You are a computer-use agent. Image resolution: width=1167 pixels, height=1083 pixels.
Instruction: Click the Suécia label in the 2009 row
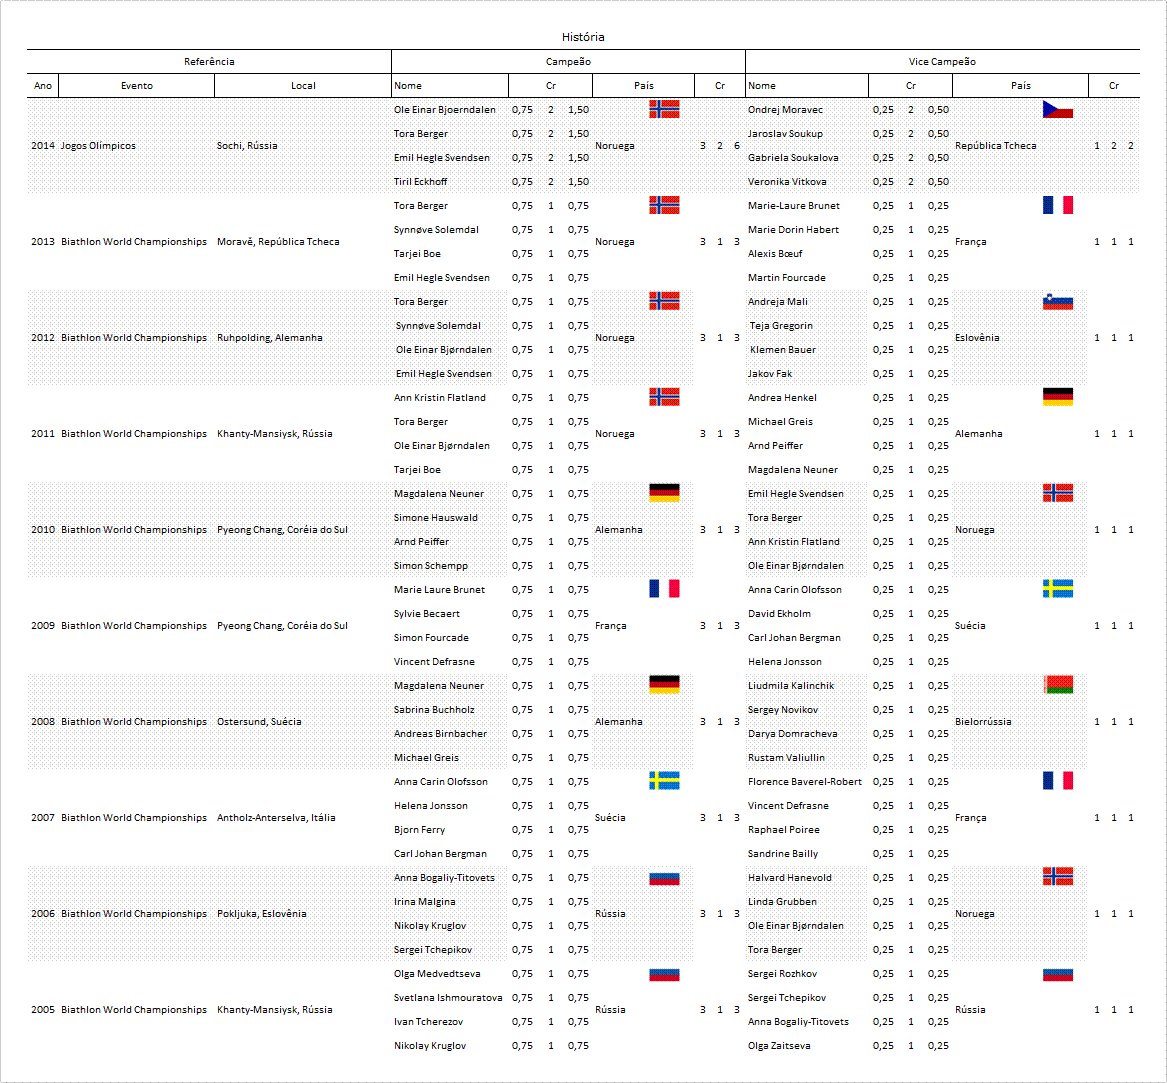(970, 626)
